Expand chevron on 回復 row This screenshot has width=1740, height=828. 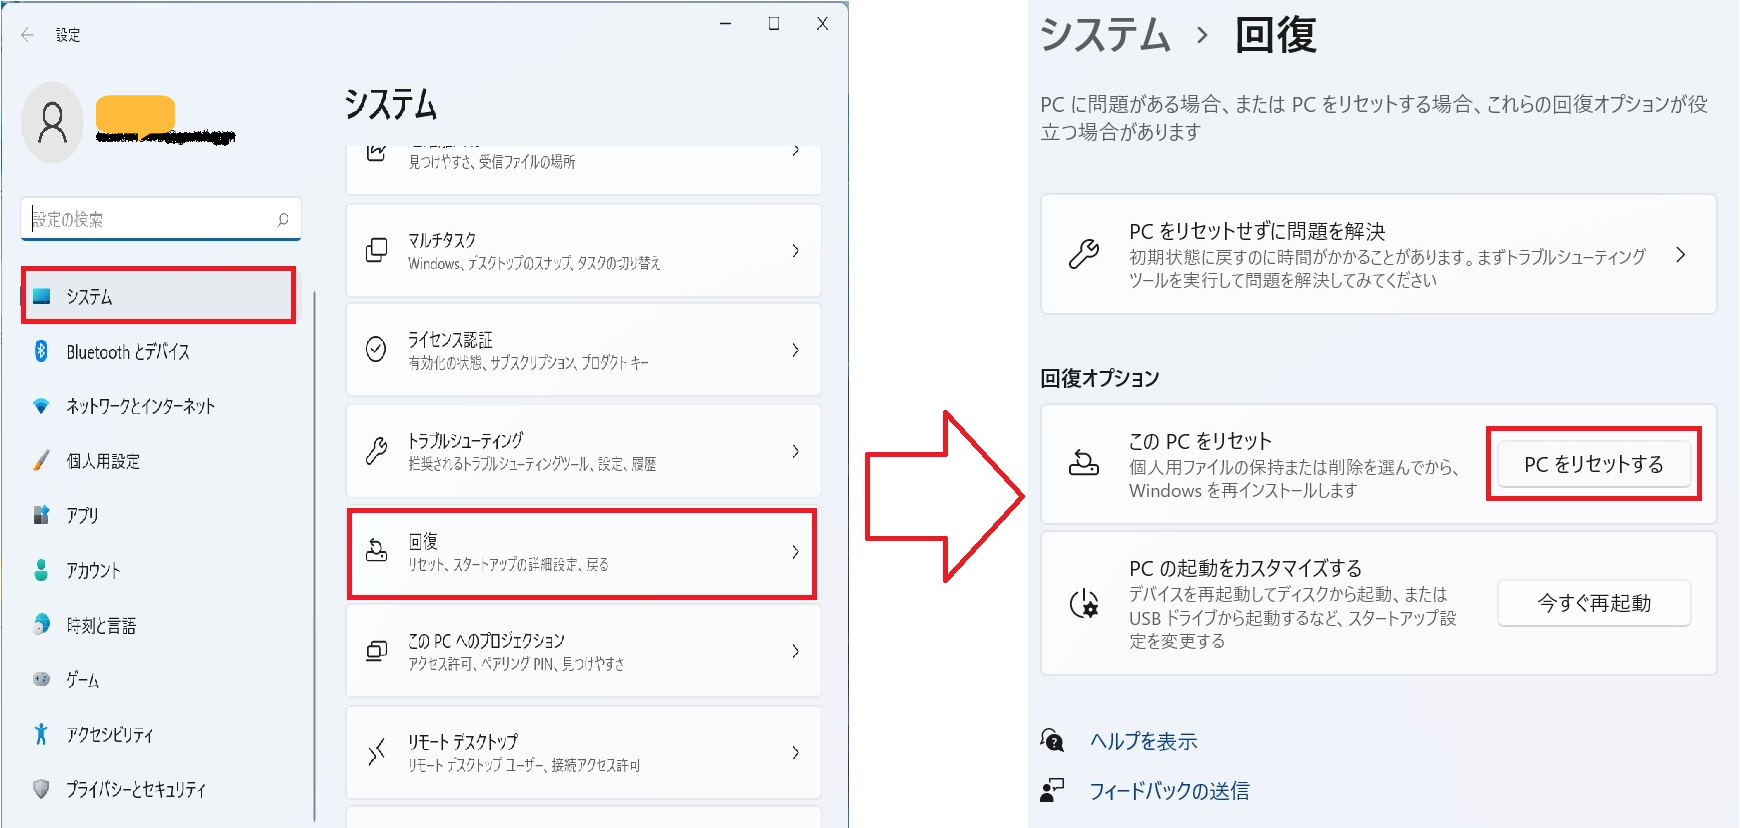coord(795,551)
